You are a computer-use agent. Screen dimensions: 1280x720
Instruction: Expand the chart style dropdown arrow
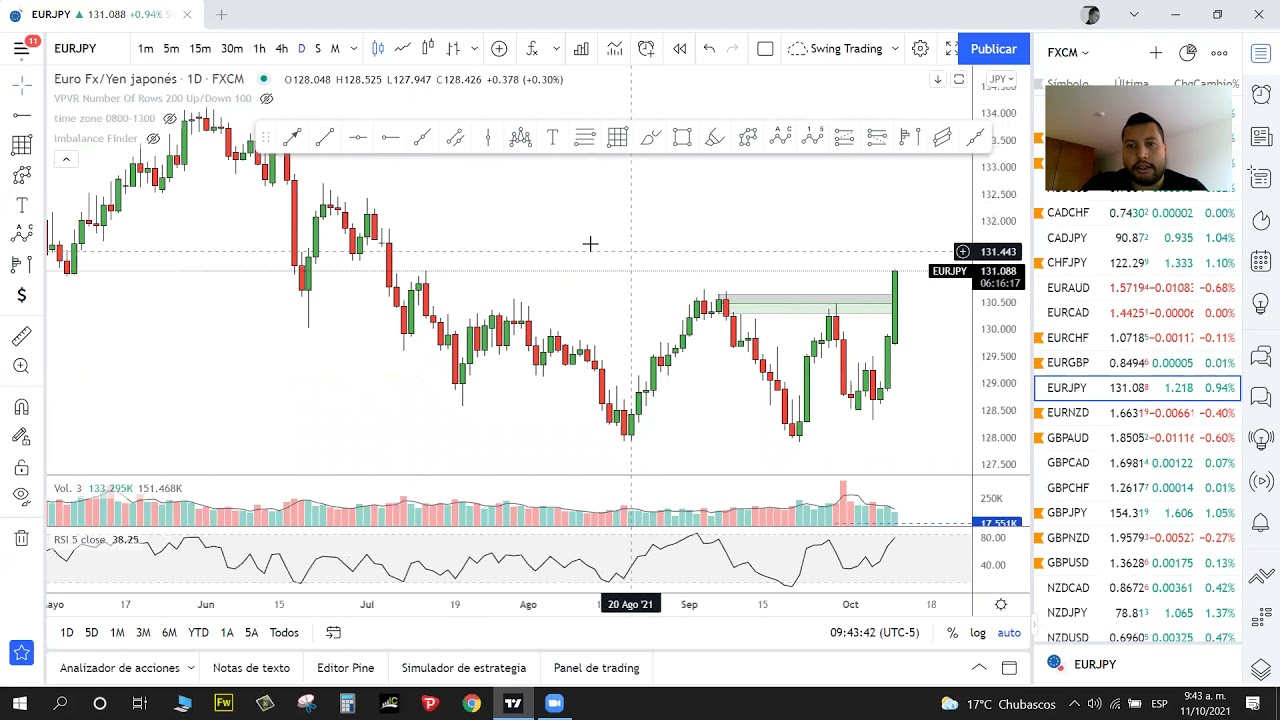474,49
